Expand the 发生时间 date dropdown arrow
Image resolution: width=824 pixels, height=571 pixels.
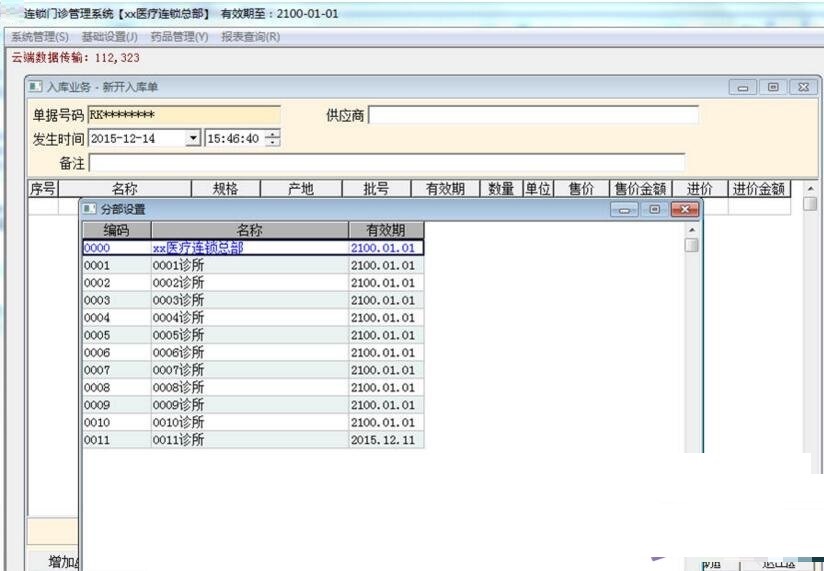193,138
